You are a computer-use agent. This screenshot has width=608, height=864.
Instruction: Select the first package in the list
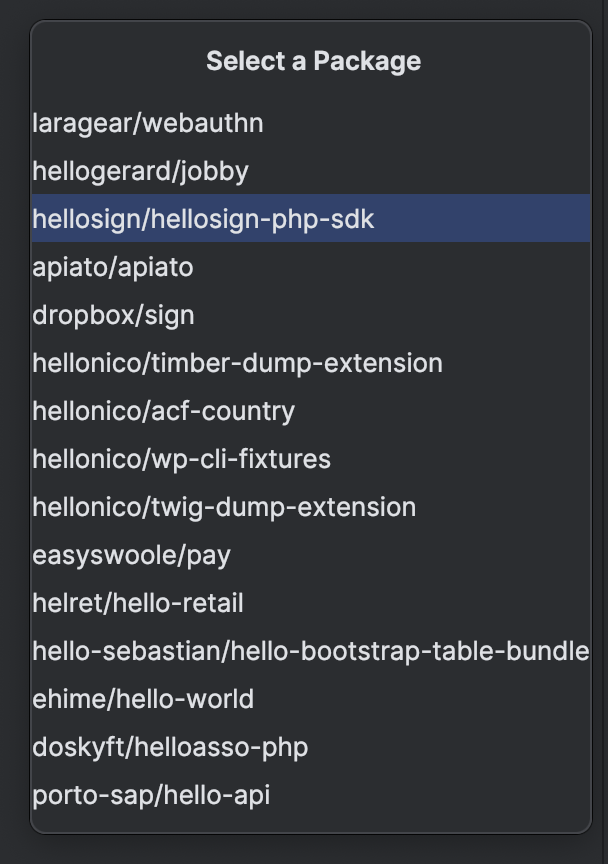pos(148,123)
